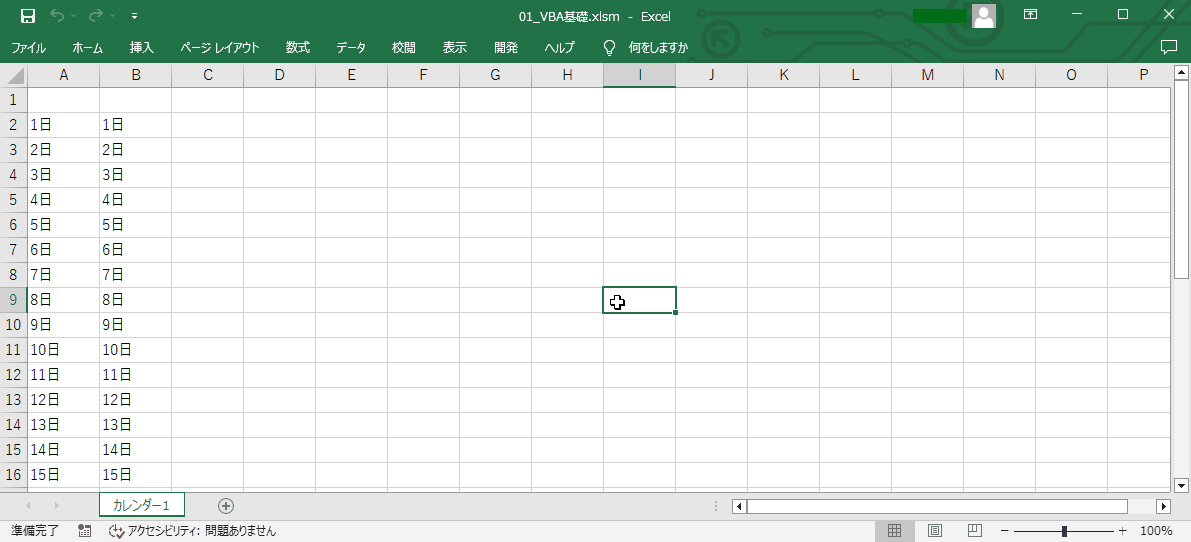The width and height of the screenshot is (1191, 542).
Task: Open the Redo history dropdown arrow
Action: [112, 16]
